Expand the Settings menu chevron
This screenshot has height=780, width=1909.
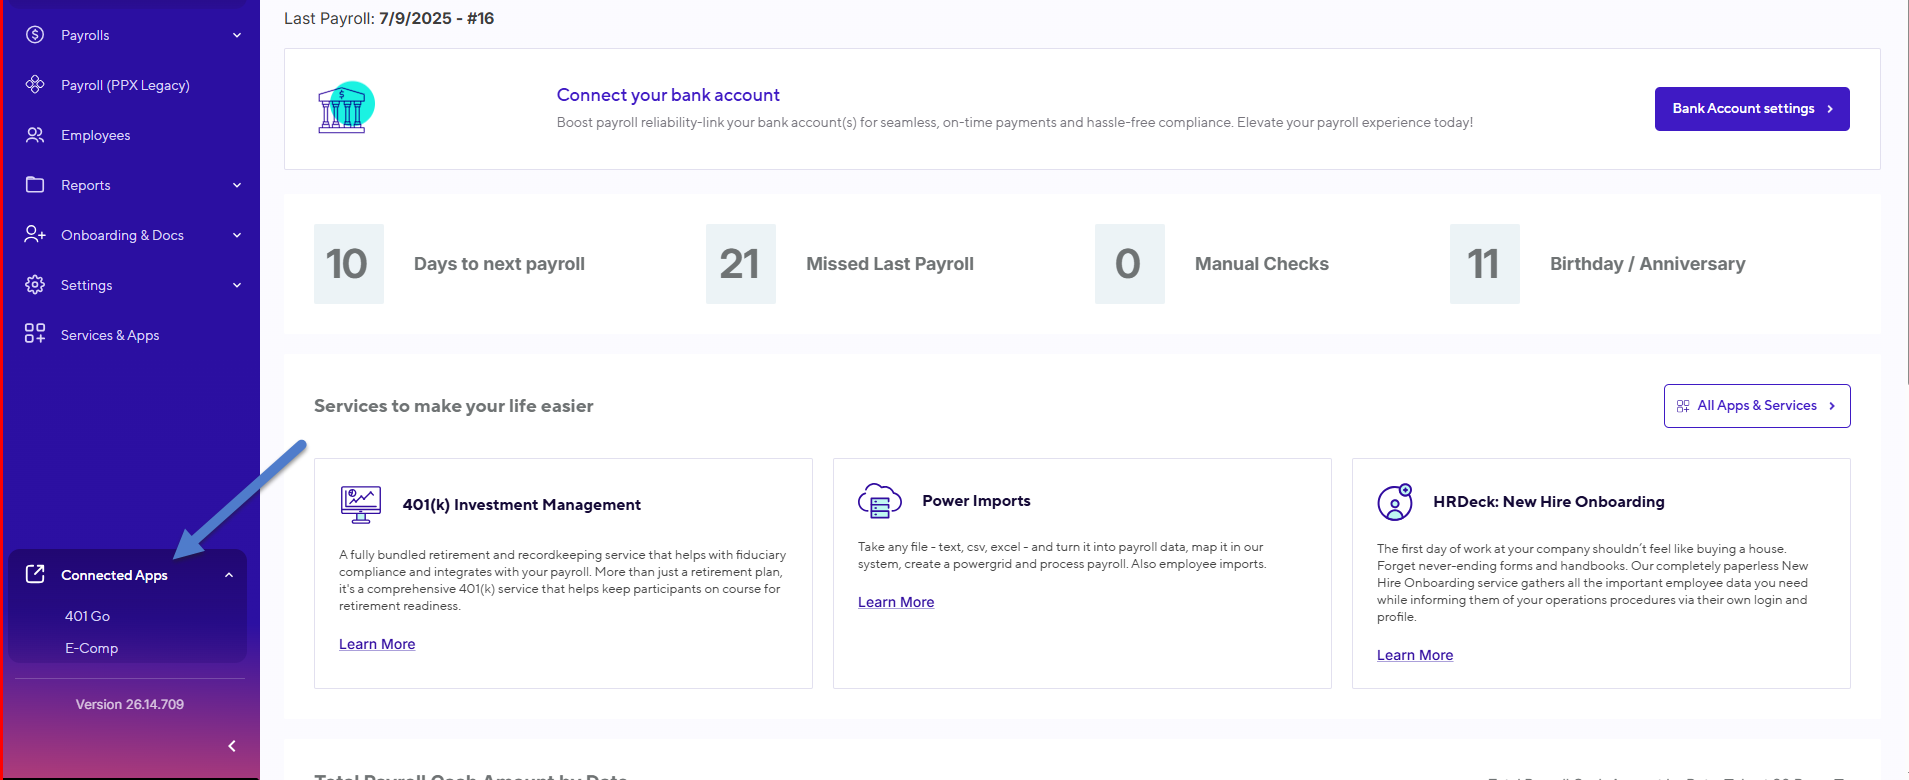pos(237,285)
